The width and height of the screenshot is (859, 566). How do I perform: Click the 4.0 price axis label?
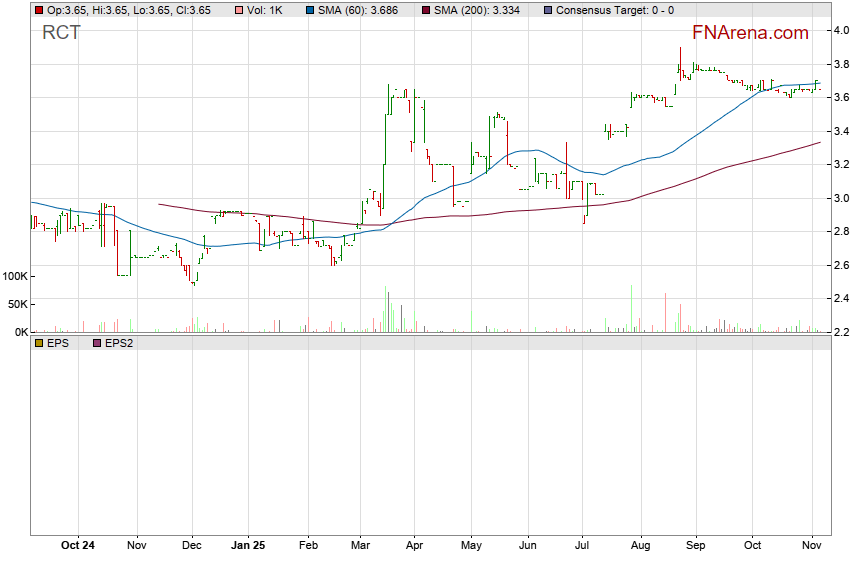[842, 30]
